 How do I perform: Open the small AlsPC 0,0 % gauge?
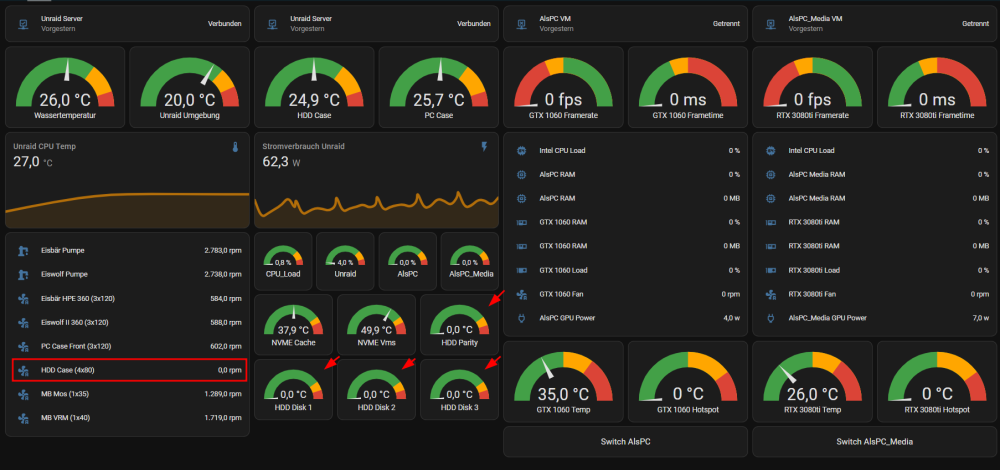click(x=408, y=261)
